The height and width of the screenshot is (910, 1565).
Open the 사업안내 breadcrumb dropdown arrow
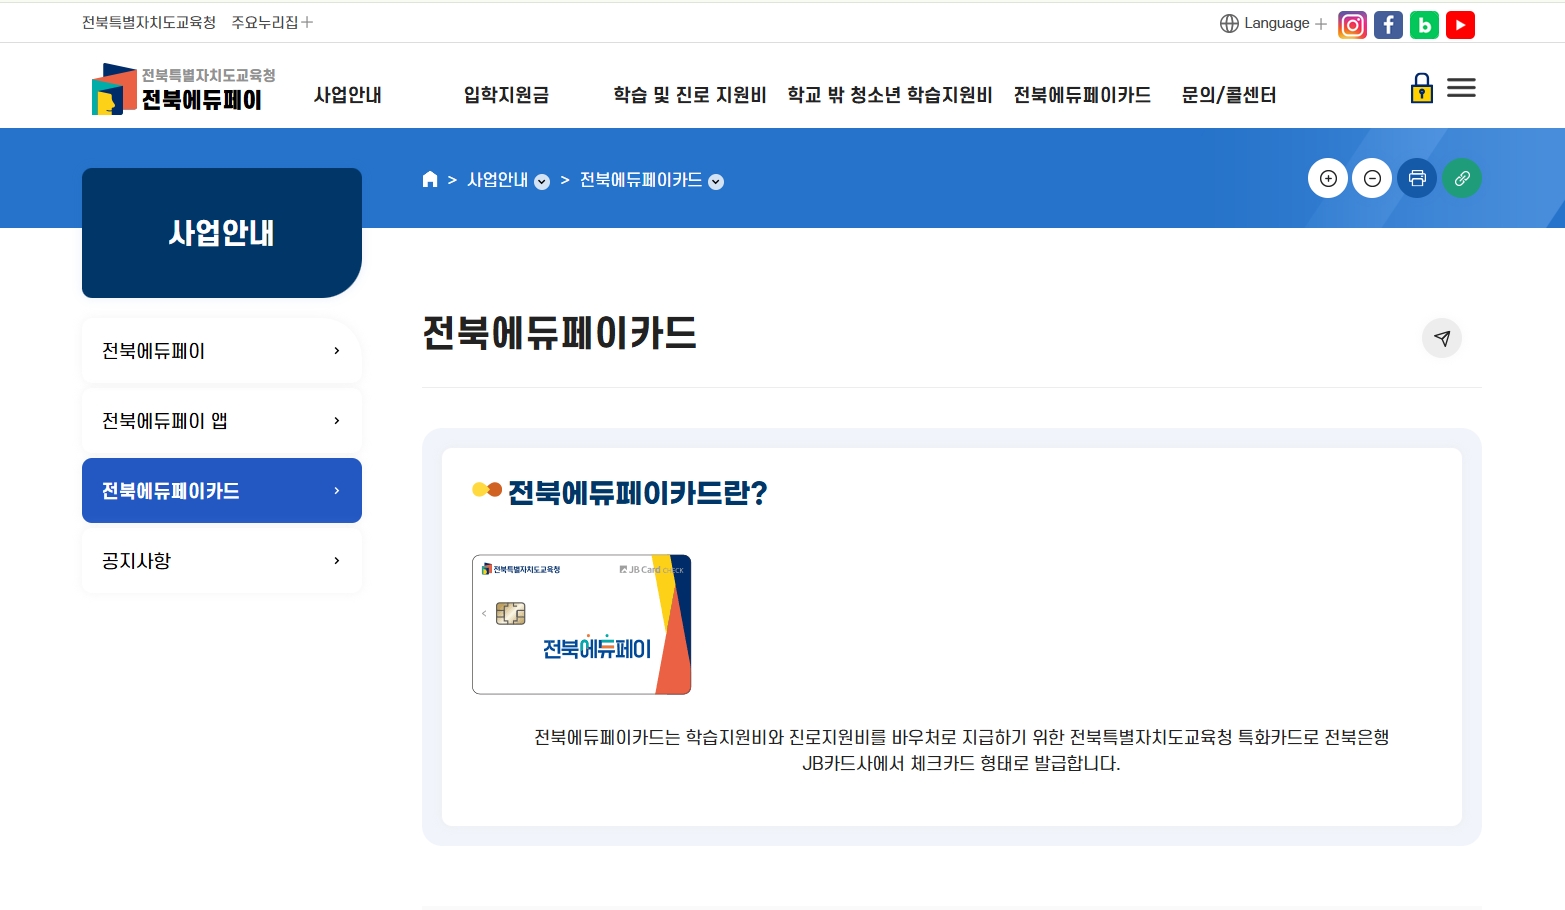(542, 181)
